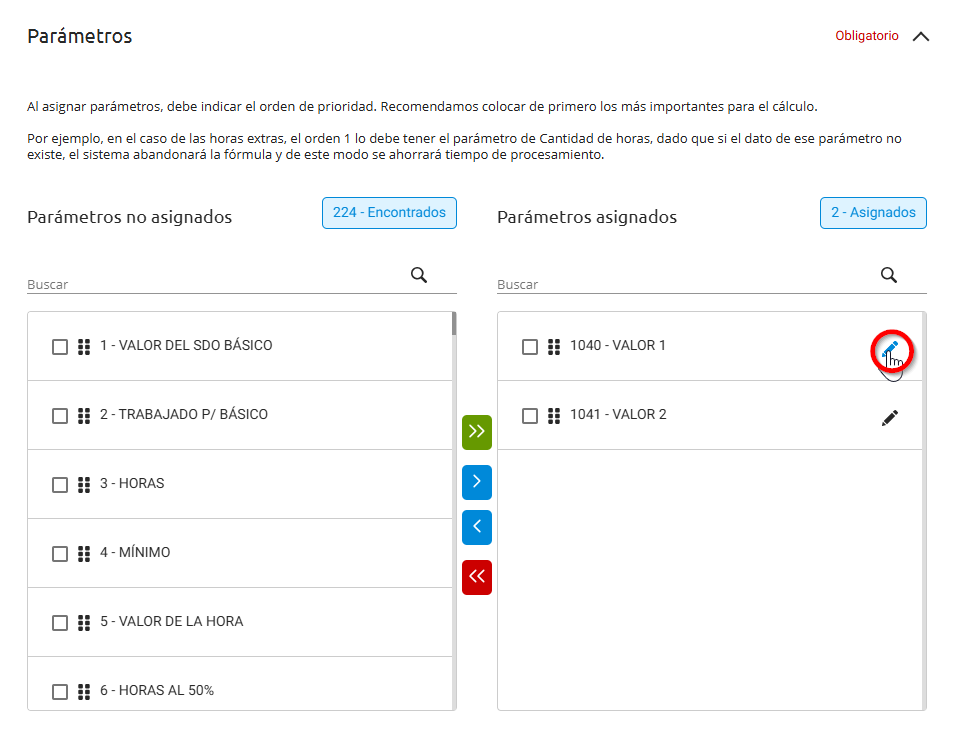The height and width of the screenshot is (734, 954).
Task: Click search magnifier in assigned parameters
Action: click(x=889, y=275)
